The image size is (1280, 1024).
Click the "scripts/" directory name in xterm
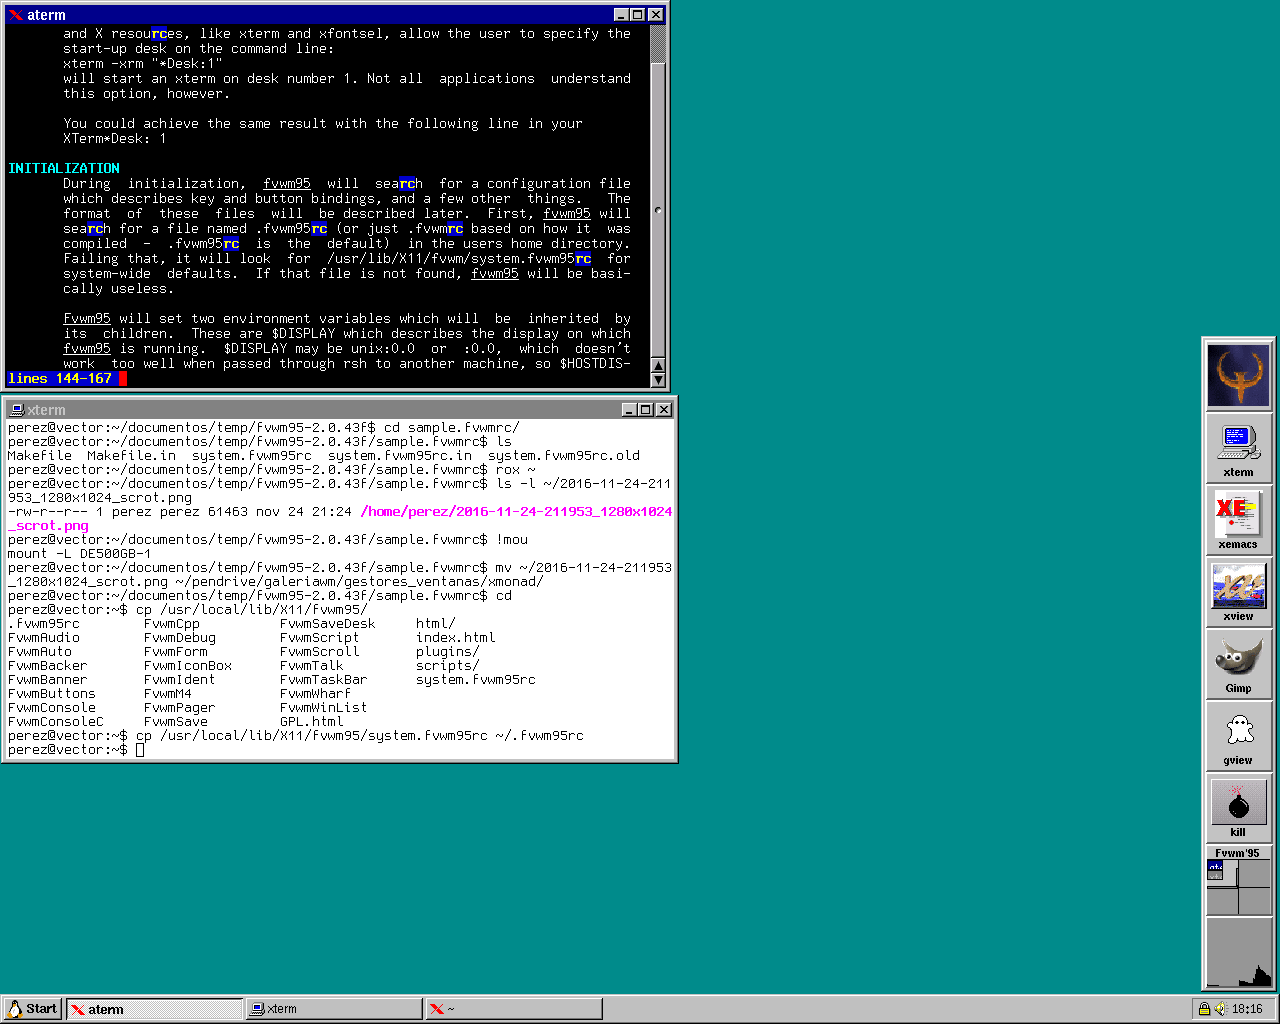tap(448, 666)
